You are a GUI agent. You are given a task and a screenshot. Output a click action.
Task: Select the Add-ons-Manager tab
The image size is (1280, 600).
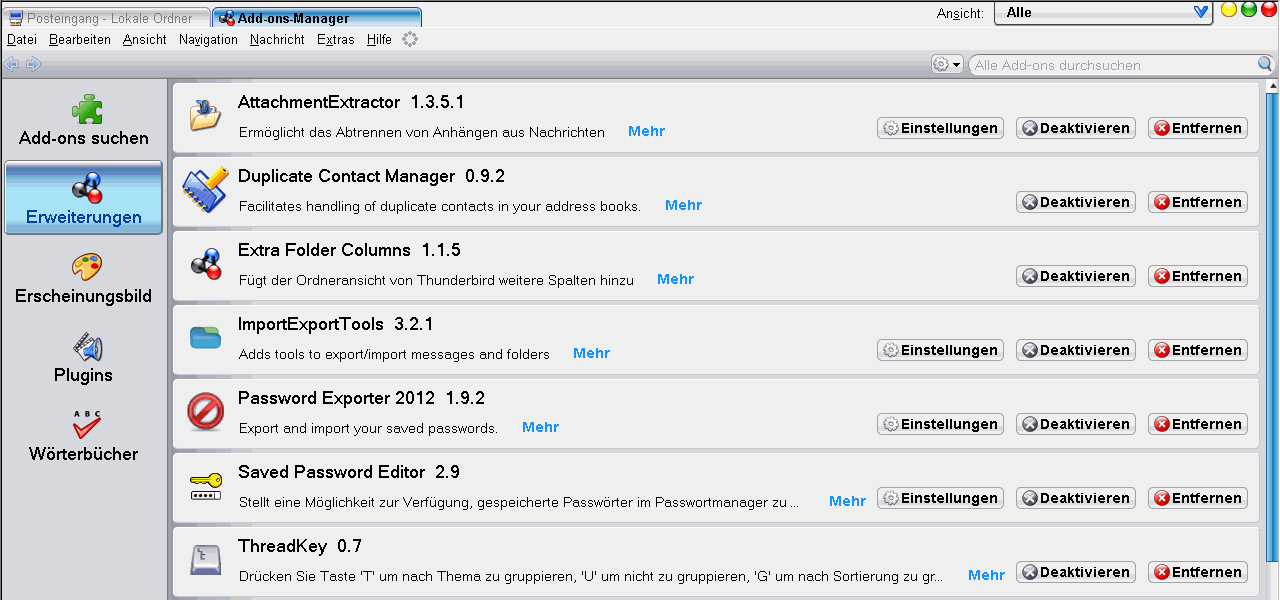(316, 18)
